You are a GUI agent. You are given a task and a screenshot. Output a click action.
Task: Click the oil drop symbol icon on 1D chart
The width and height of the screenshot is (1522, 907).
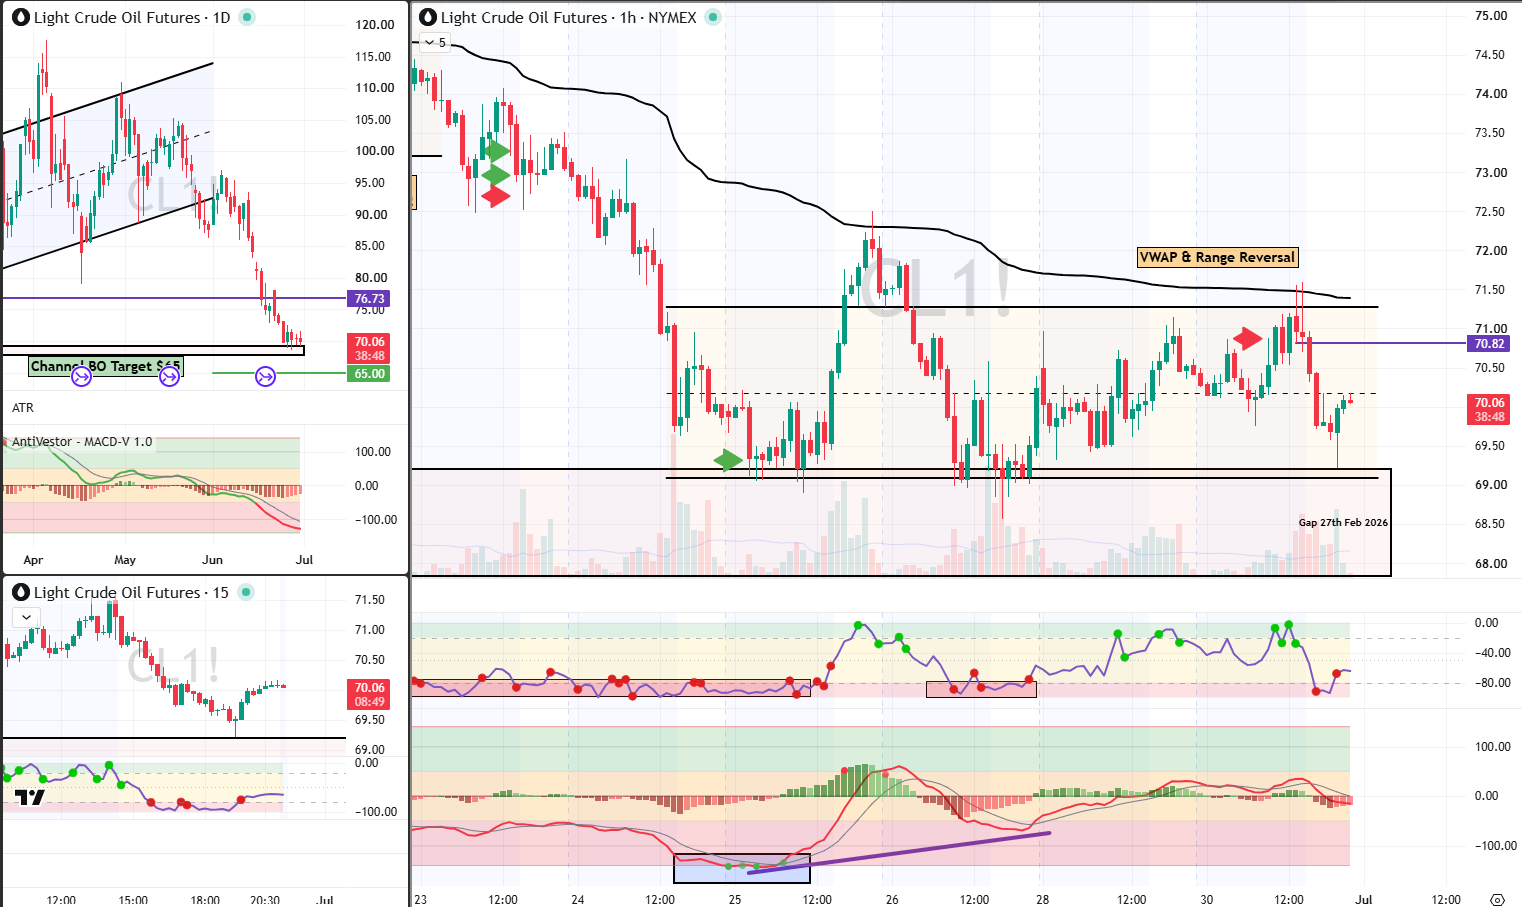[20, 17]
